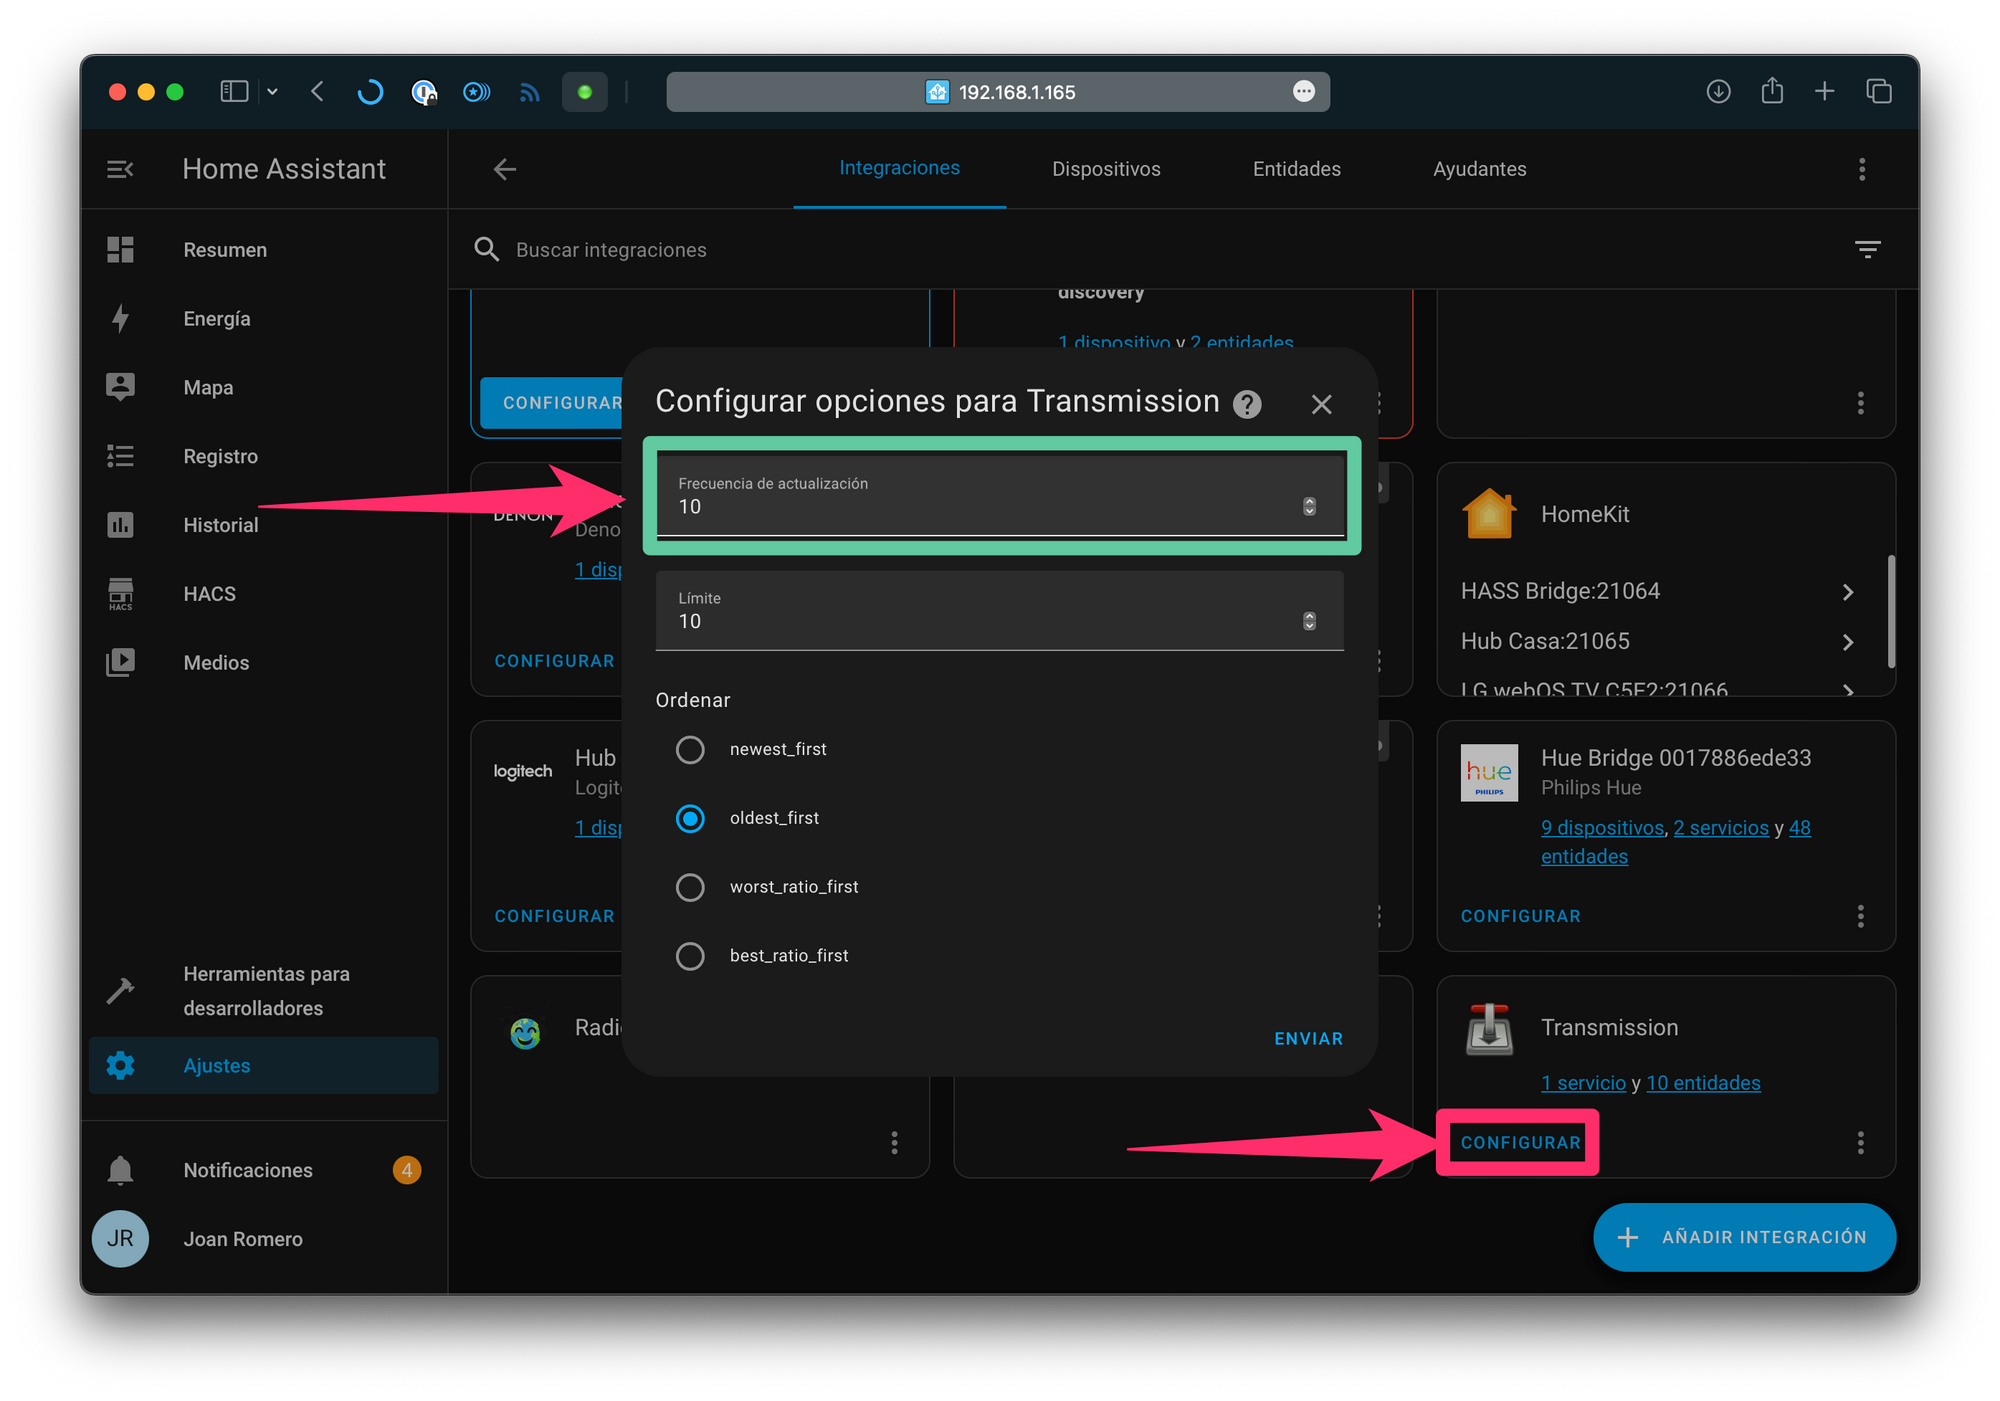Switch to Integraciones tab
The image size is (2000, 1401).
[x=899, y=168]
